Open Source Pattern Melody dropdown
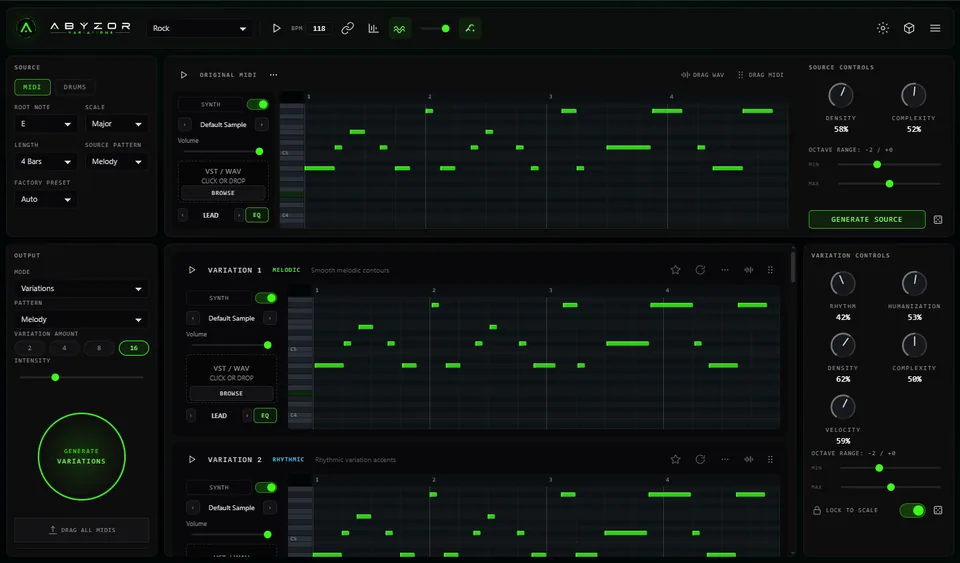This screenshot has height=563, width=960. click(x=116, y=162)
